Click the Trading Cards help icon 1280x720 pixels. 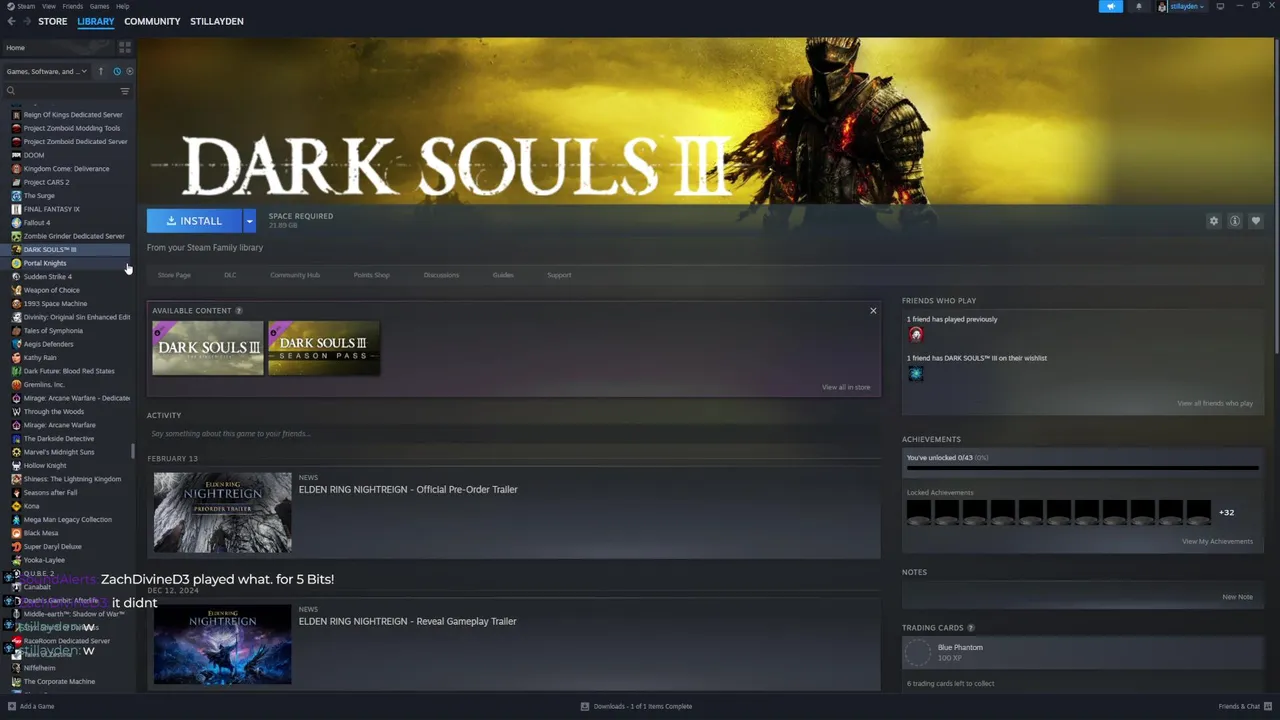971,628
